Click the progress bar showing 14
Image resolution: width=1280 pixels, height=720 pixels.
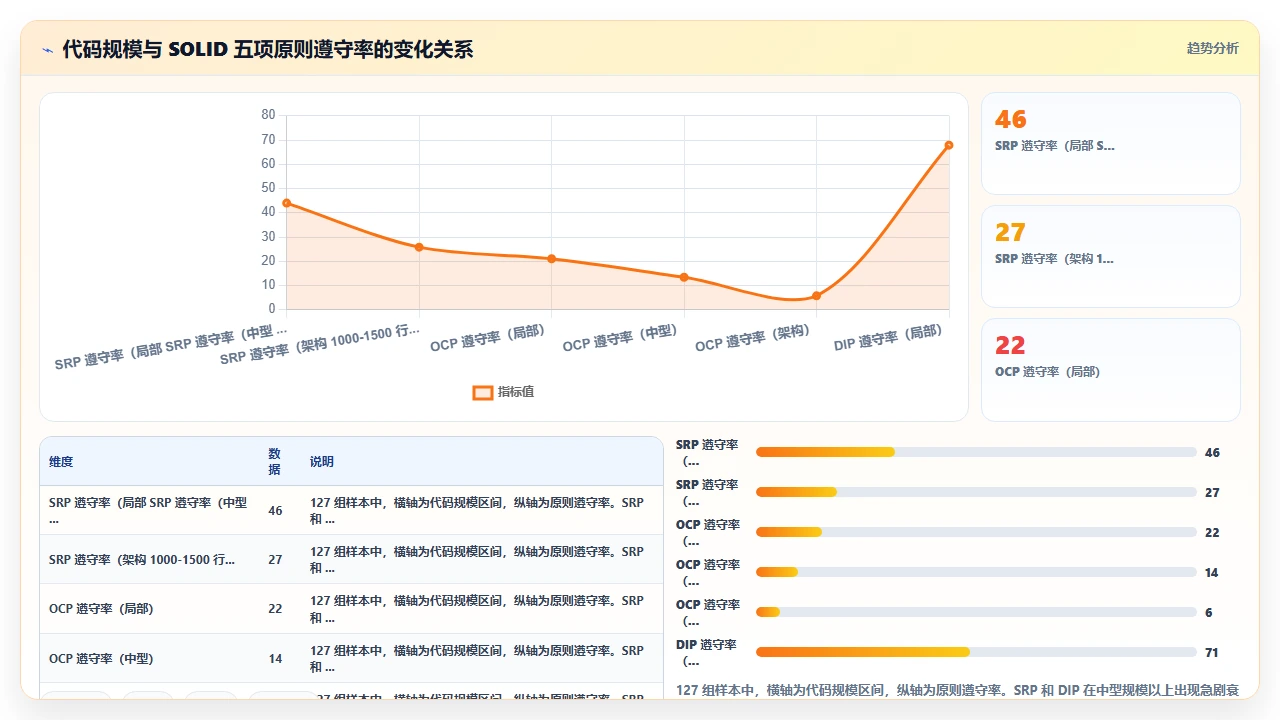pyautogui.click(x=976, y=572)
